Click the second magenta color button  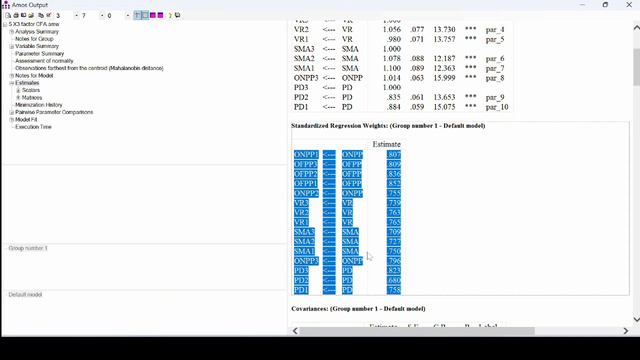pos(160,16)
